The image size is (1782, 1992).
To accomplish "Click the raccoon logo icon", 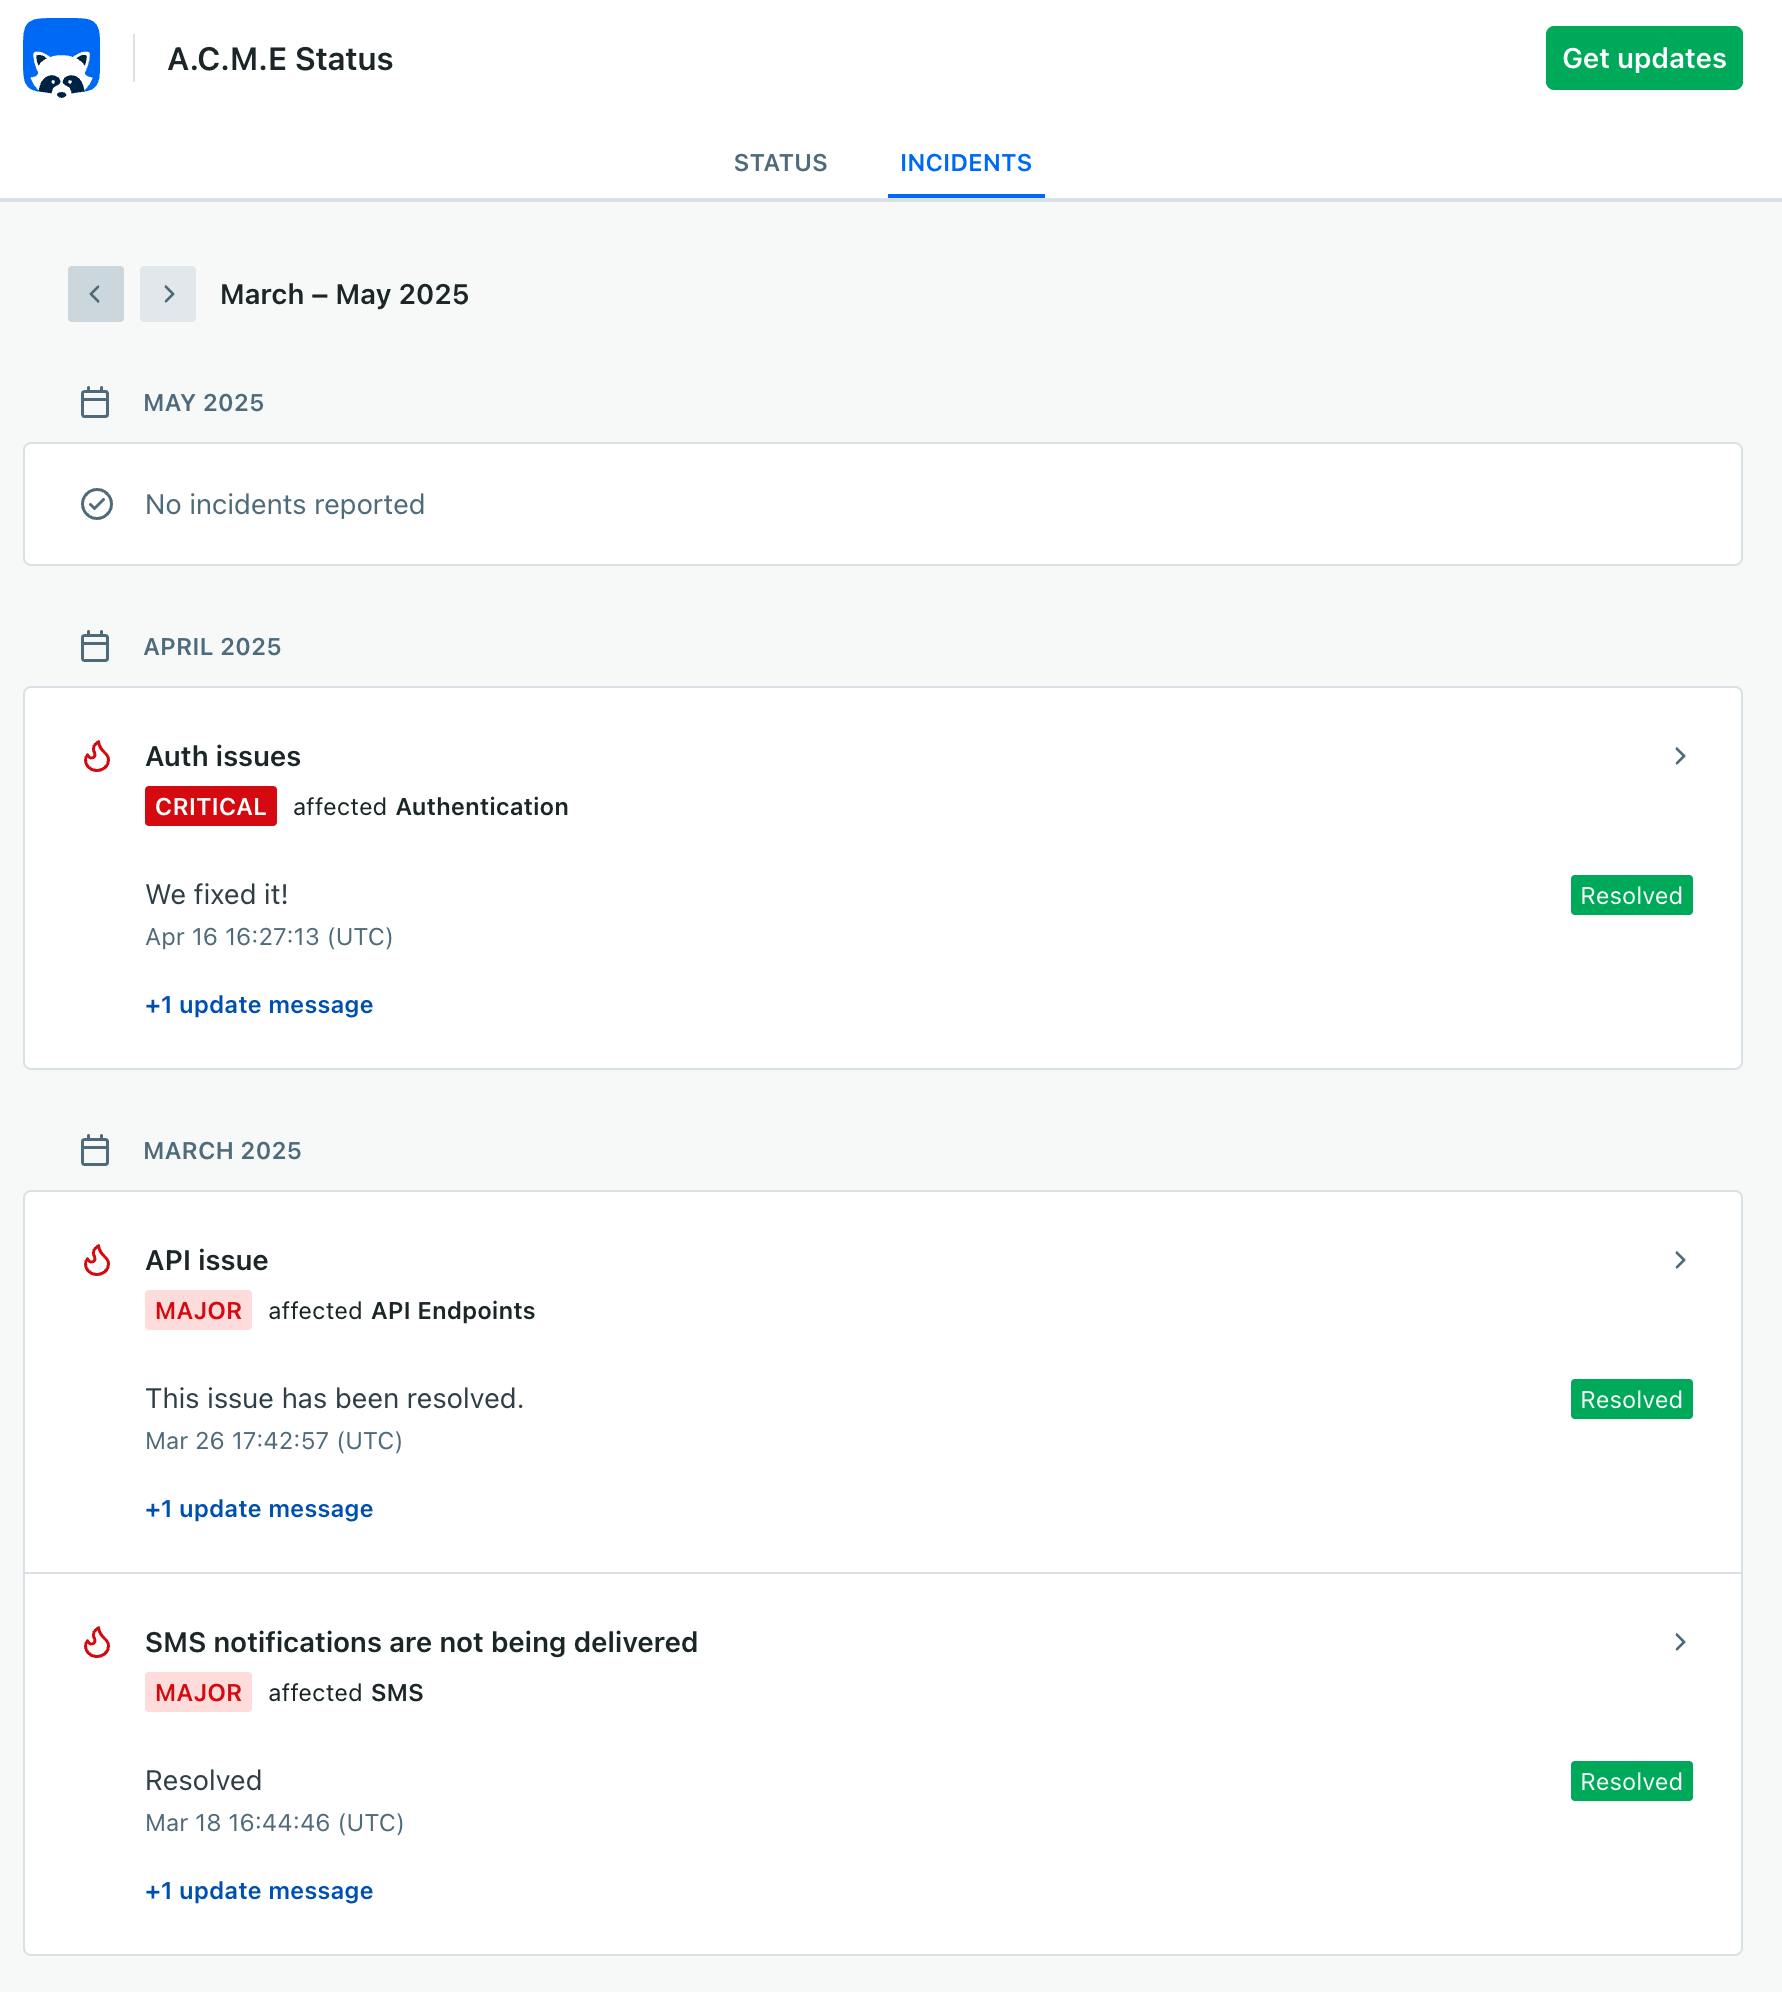I will pos(62,58).
